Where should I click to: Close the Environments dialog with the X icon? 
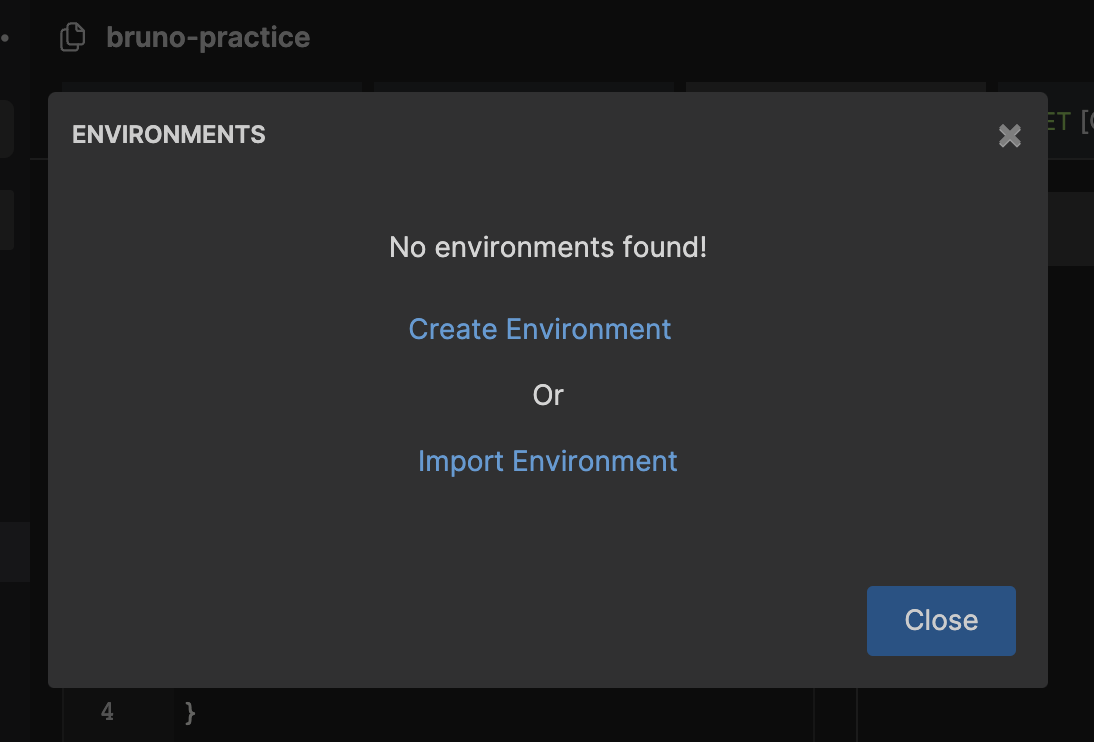(1010, 136)
